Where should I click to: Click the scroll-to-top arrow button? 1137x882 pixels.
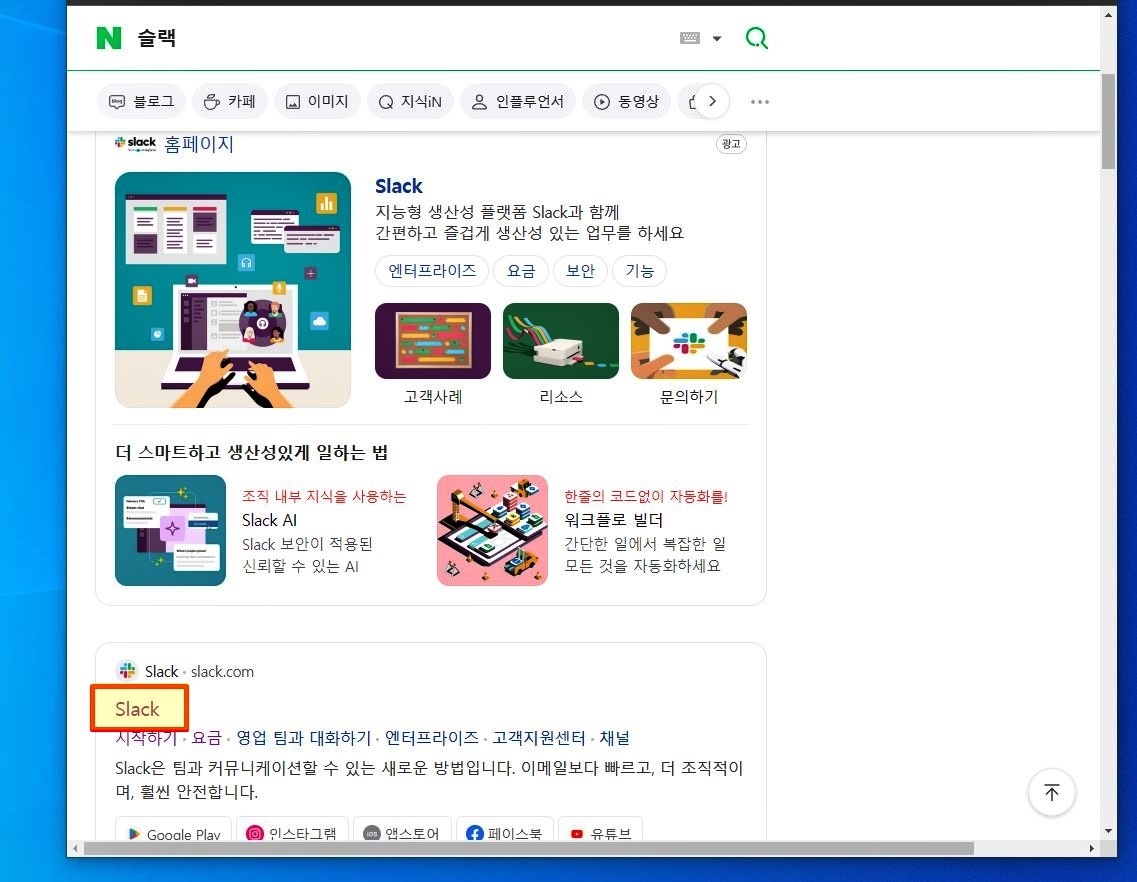tap(1051, 792)
